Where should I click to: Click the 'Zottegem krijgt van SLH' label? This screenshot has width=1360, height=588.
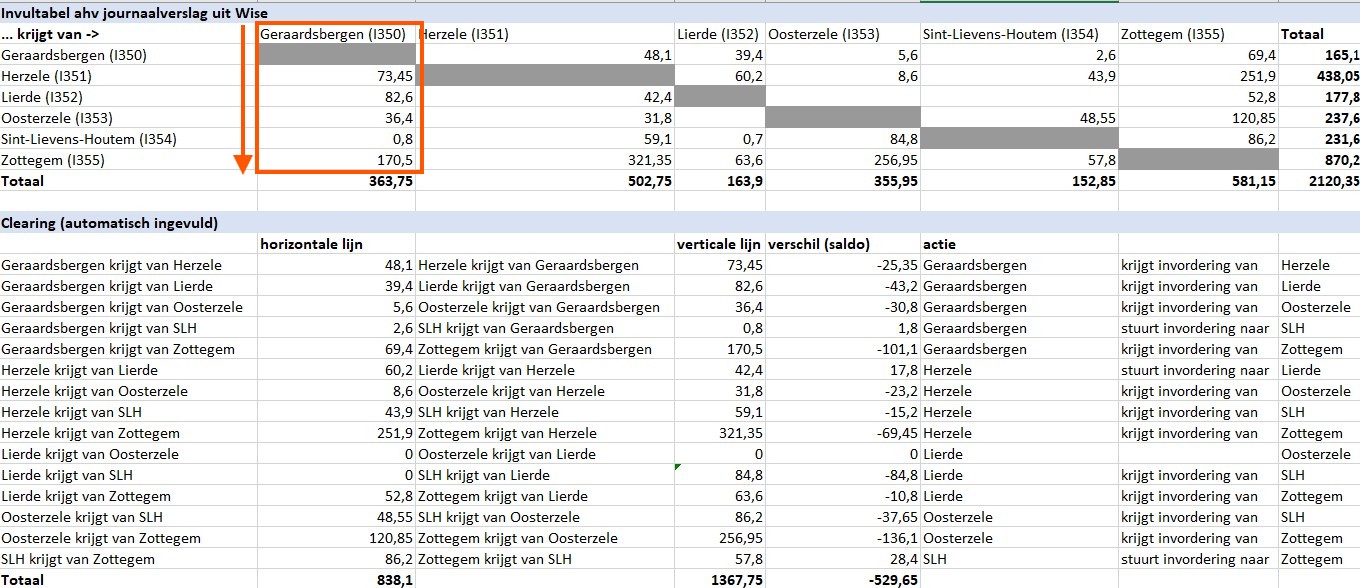click(x=495, y=559)
